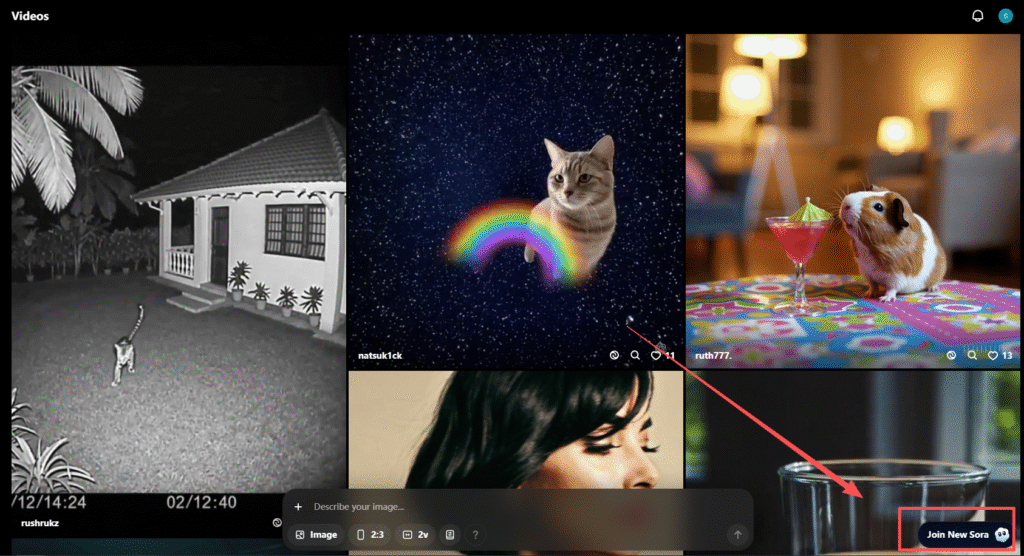Open the presets icon next to 2v
1024x556 pixels.
pyautogui.click(x=451, y=535)
